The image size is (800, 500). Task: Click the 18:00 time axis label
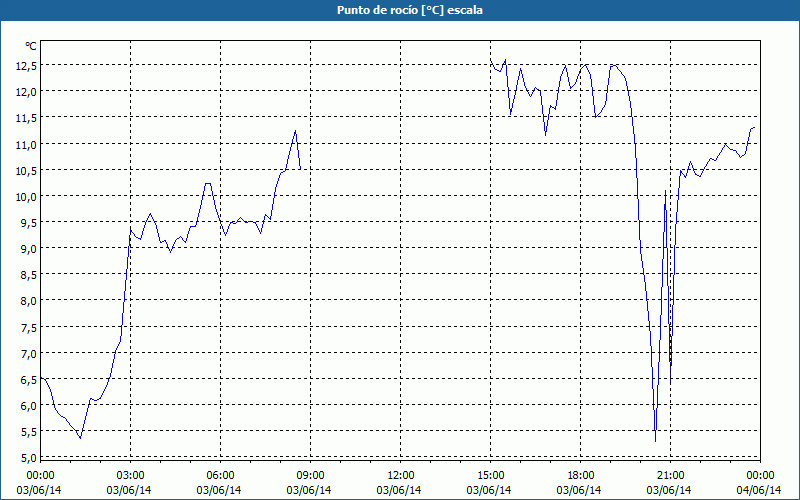coord(580,476)
